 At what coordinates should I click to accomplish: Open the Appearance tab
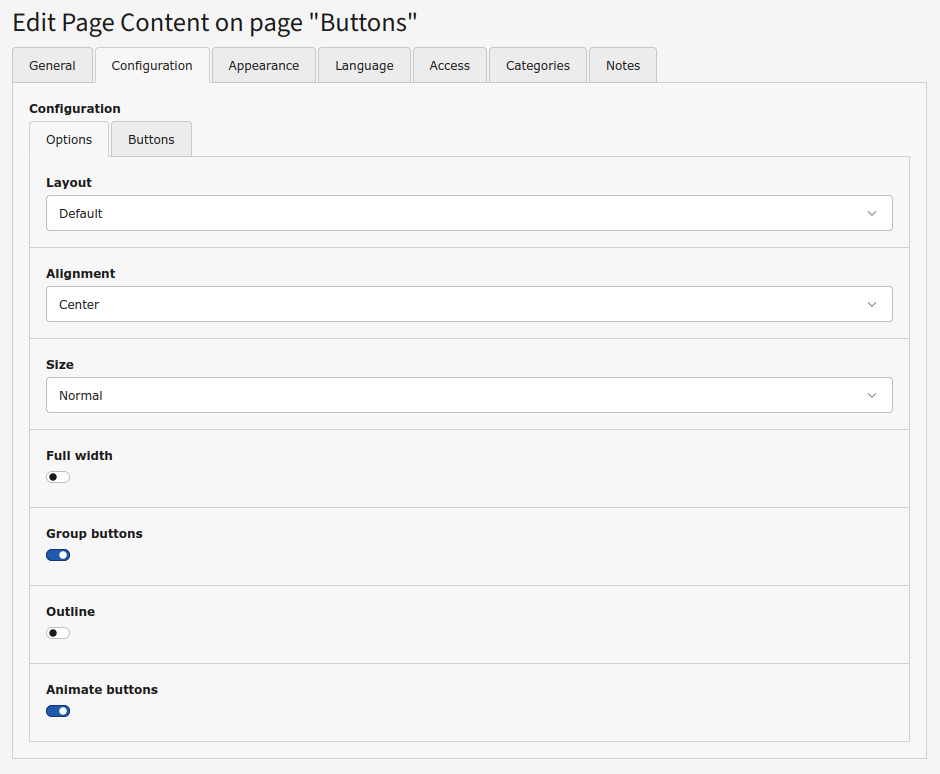pyautogui.click(x=263, y=66)
